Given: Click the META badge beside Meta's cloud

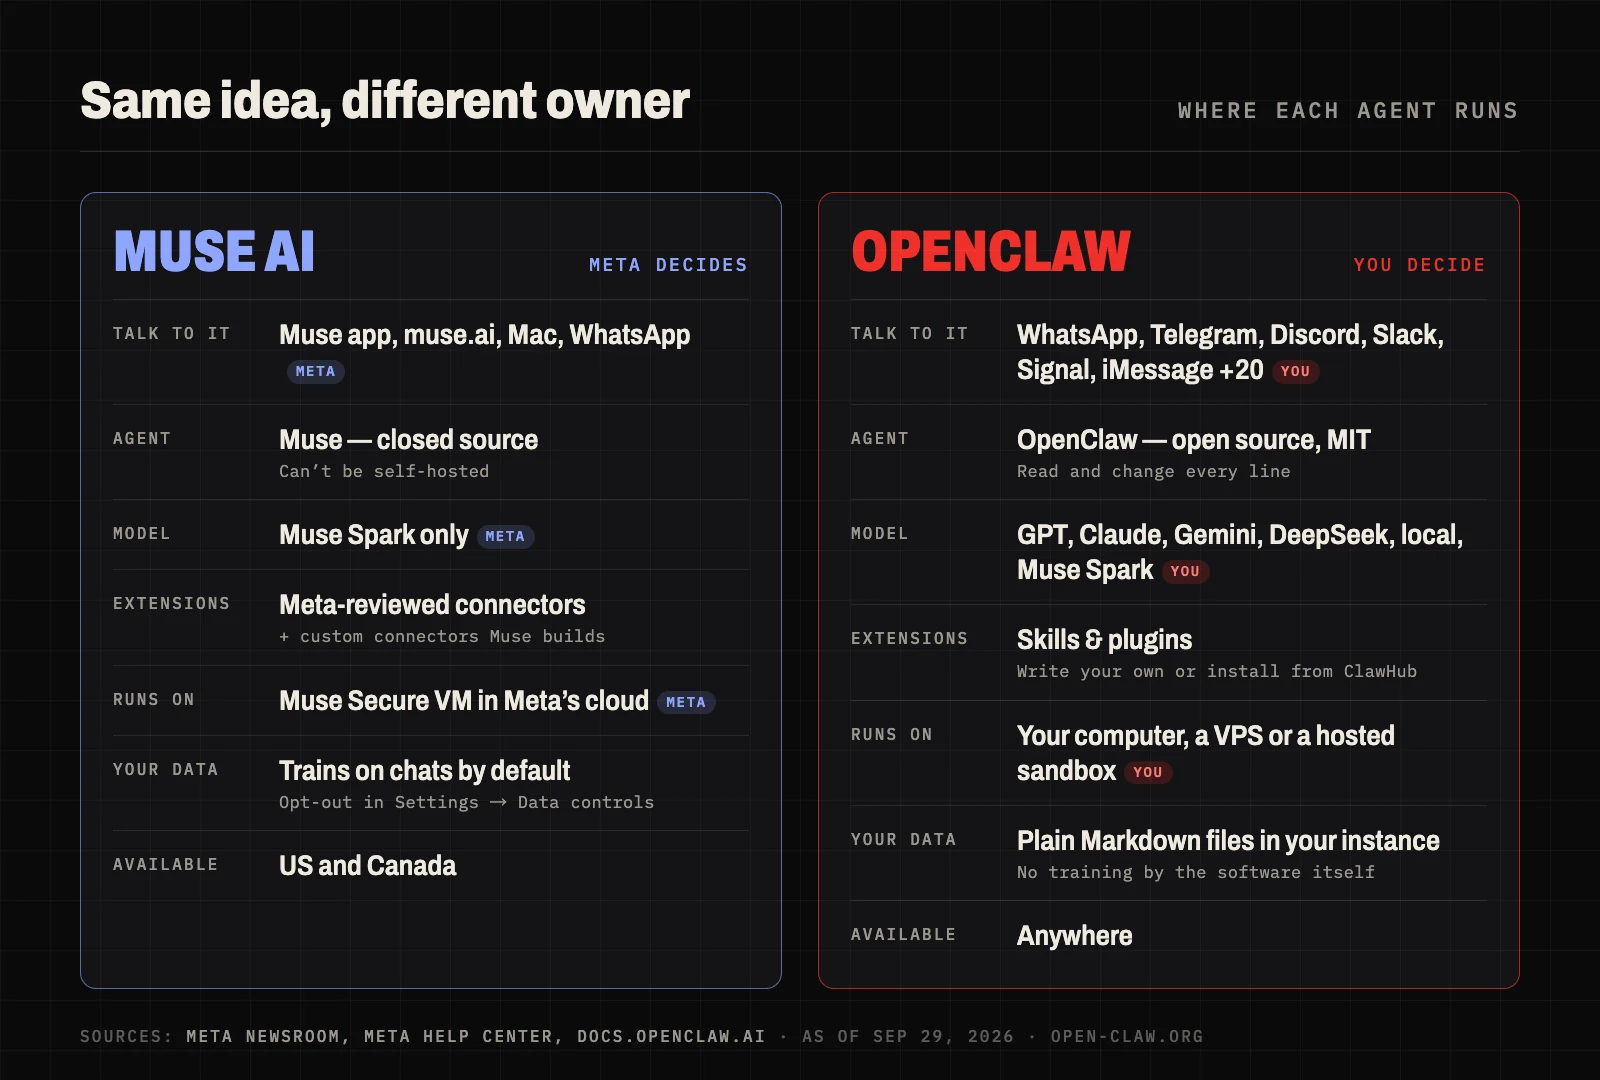Looking at the screenshot, I should pyautogui.click(x=686, y=702).
